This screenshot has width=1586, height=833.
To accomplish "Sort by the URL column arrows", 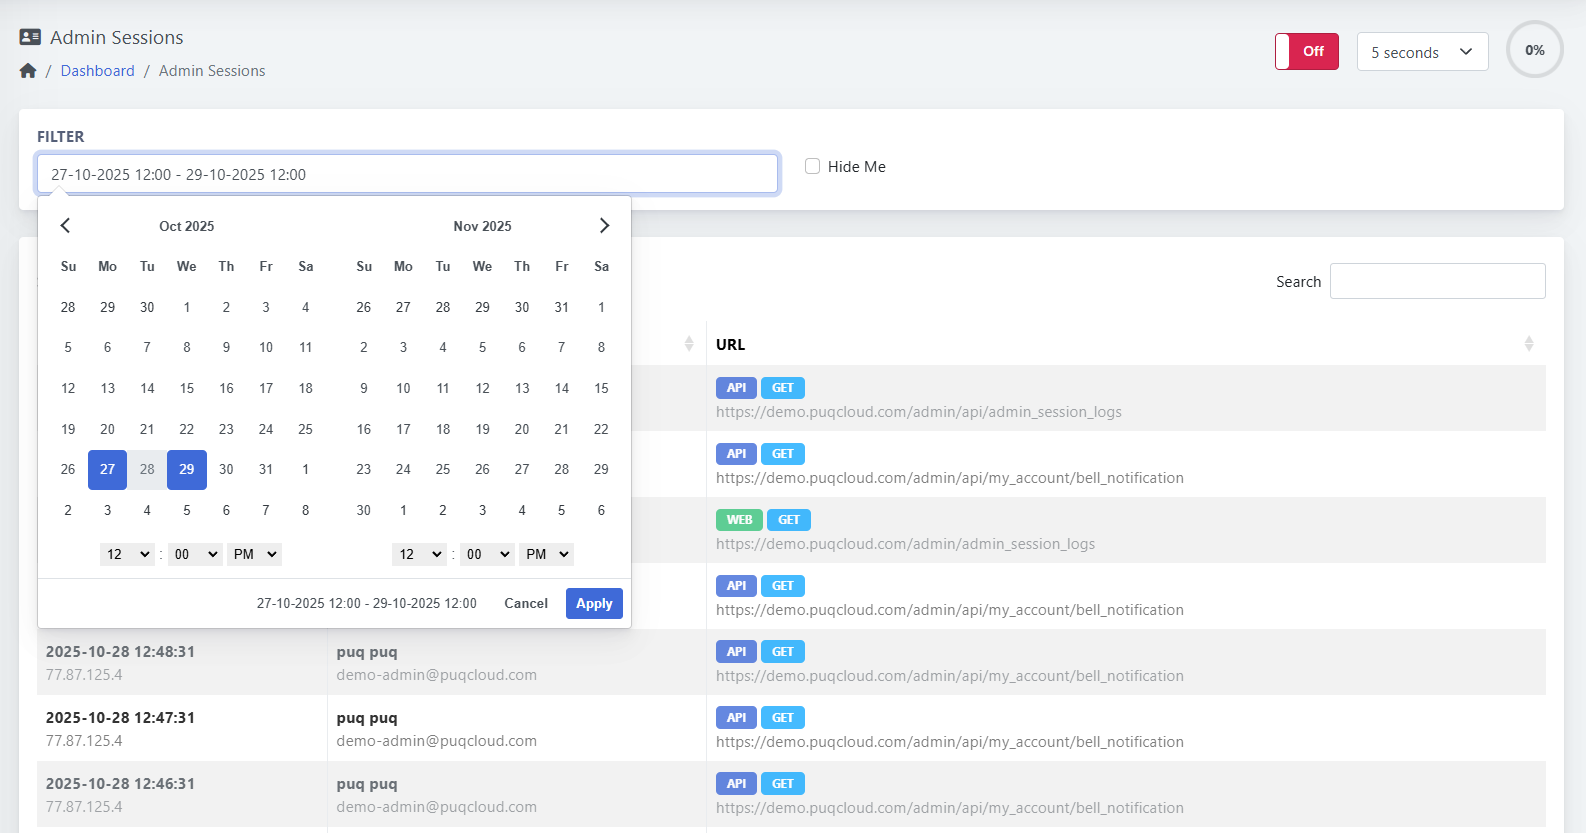I will point(1528,344).
